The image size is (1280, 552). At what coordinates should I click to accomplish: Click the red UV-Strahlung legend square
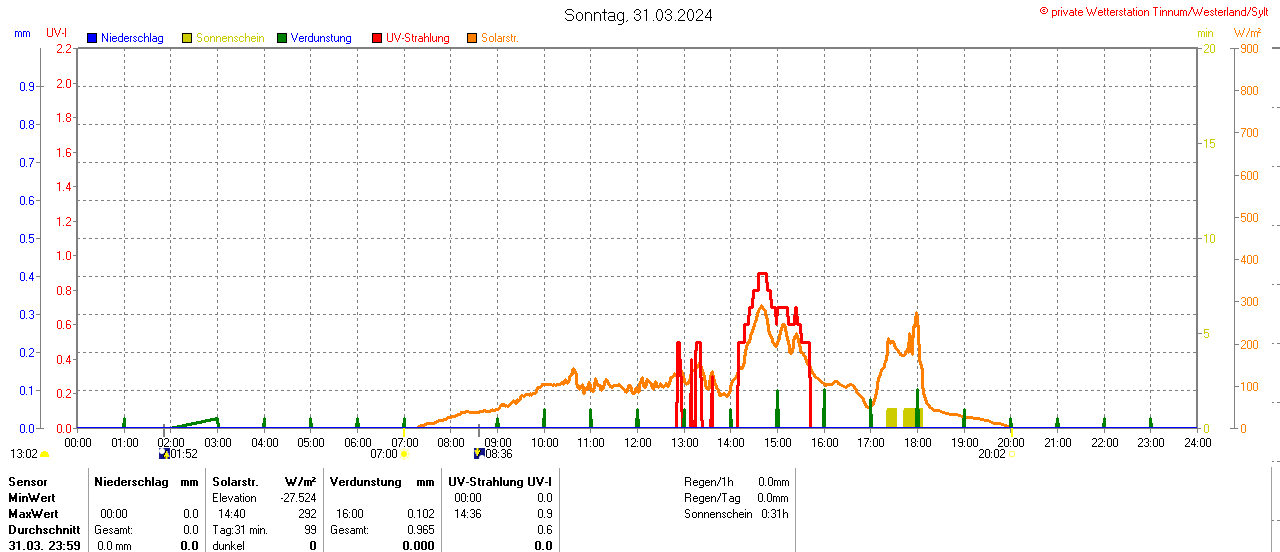(377, 38)
